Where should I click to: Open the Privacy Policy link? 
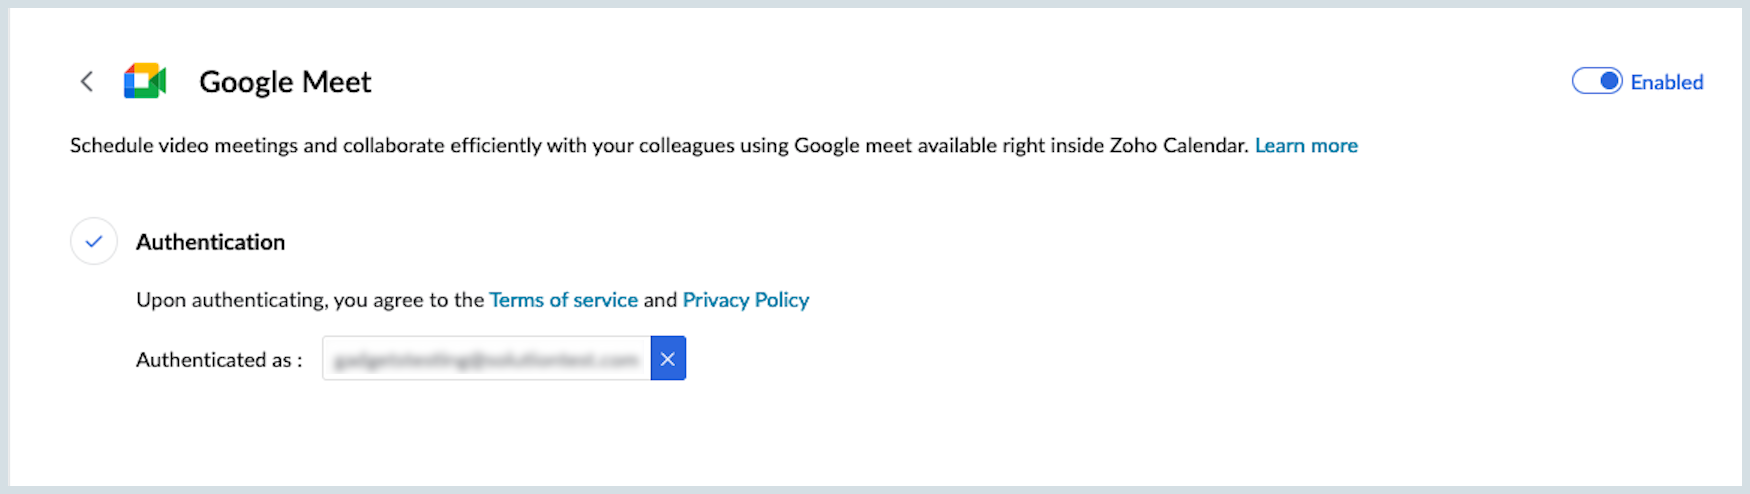click(746, 300)
